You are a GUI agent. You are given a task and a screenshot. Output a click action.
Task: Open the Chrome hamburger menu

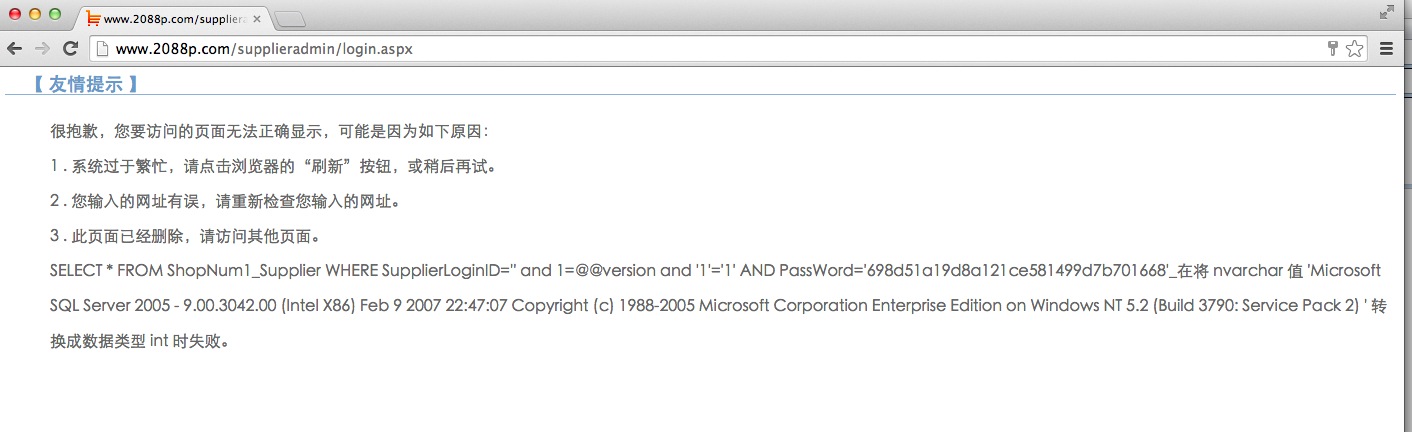coord(1387,48)
